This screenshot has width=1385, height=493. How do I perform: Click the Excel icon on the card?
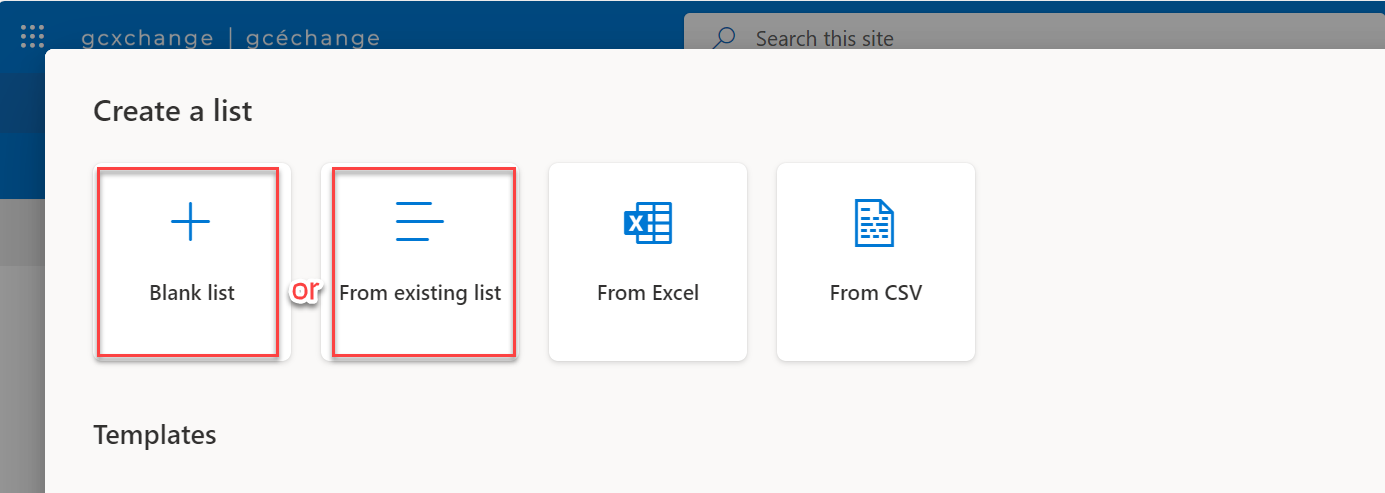(648, 222)
